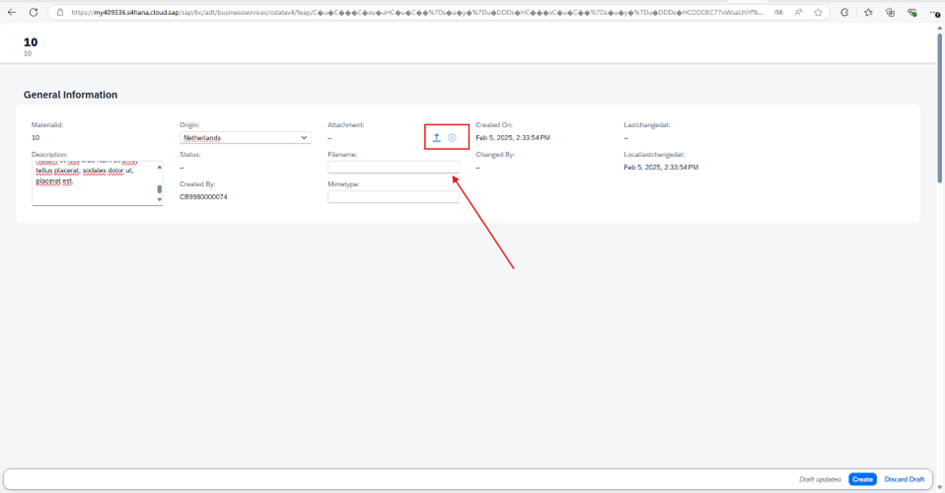
Task: Go back with browser back arrow
Action: click(x=12, y=13)
